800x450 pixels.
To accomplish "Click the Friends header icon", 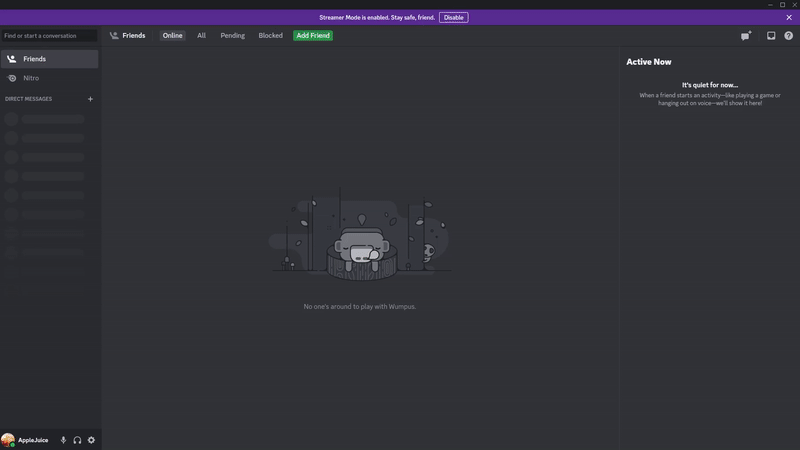I will tap(114, 36).
